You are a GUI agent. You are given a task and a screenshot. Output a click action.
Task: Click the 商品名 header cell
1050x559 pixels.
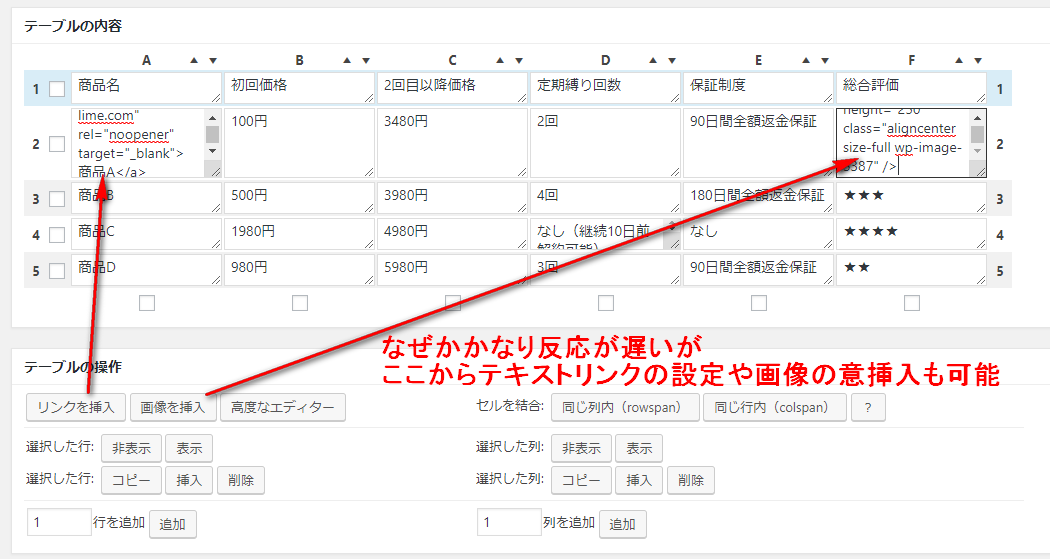tap(145, 87)
